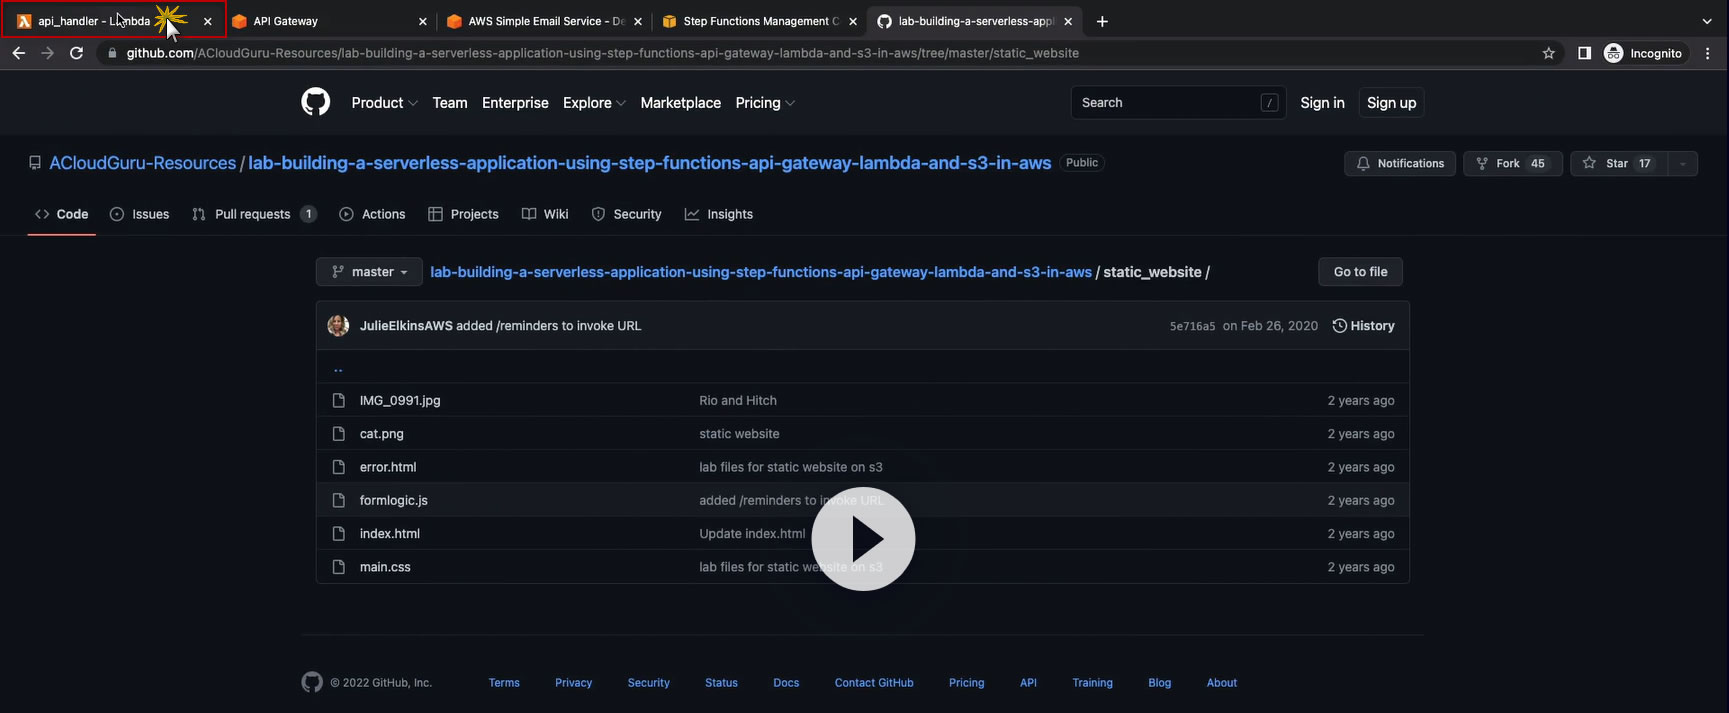Open Chrome three-dot menu
This screenshot has width=1729, height=713.
point(1707,53)
